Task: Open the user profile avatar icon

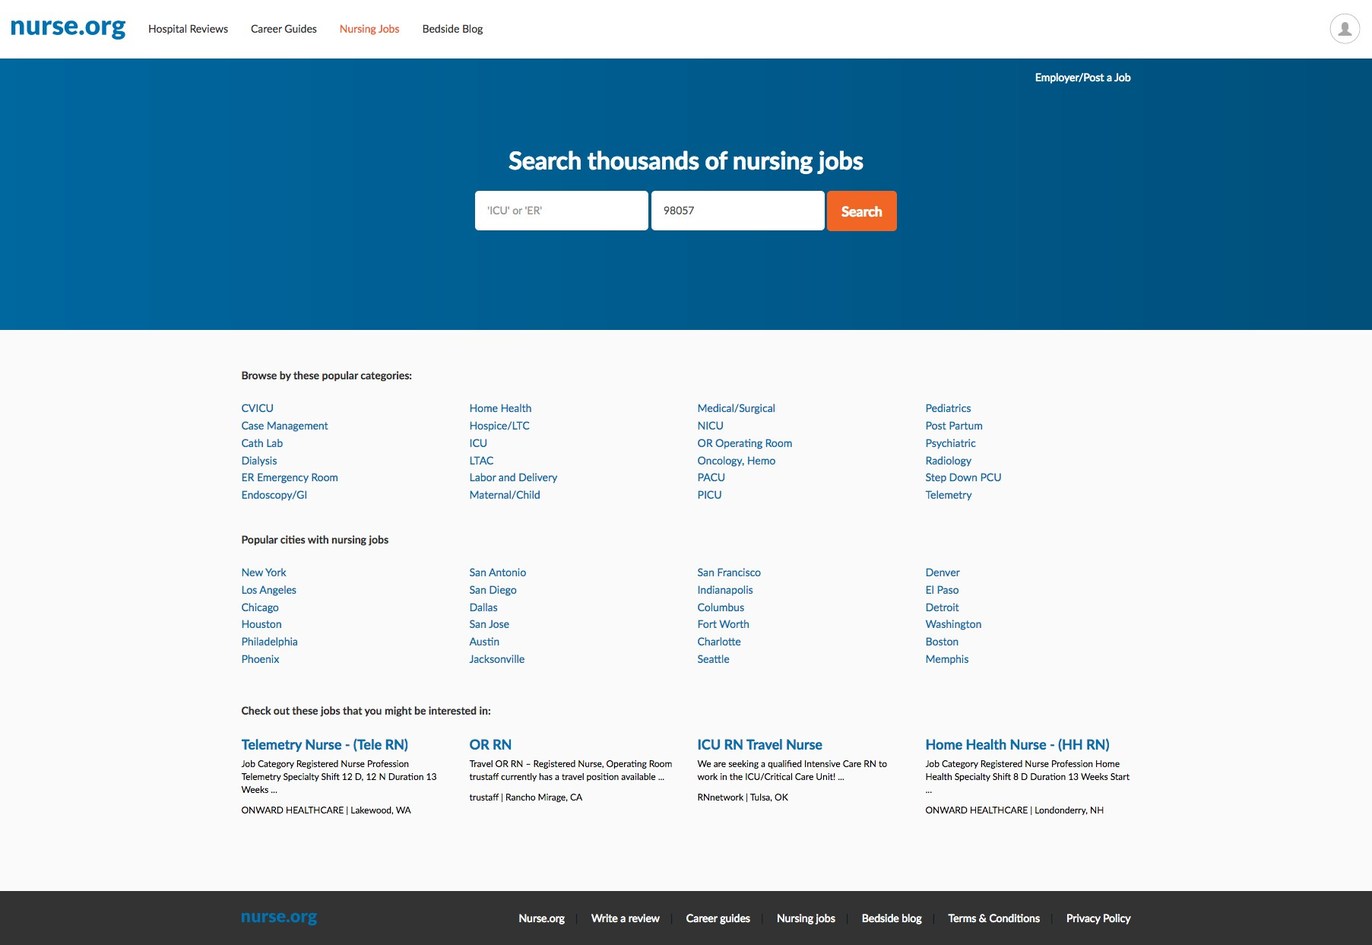Action: click(x=1344, y=29)
